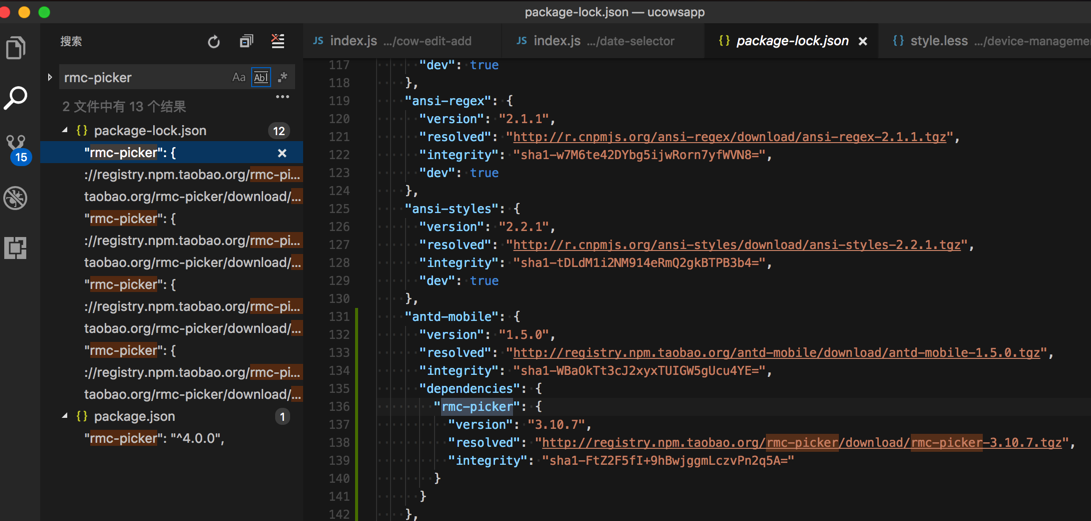Switch to index.js cow-edit-add tab

(x=401, y=41)
